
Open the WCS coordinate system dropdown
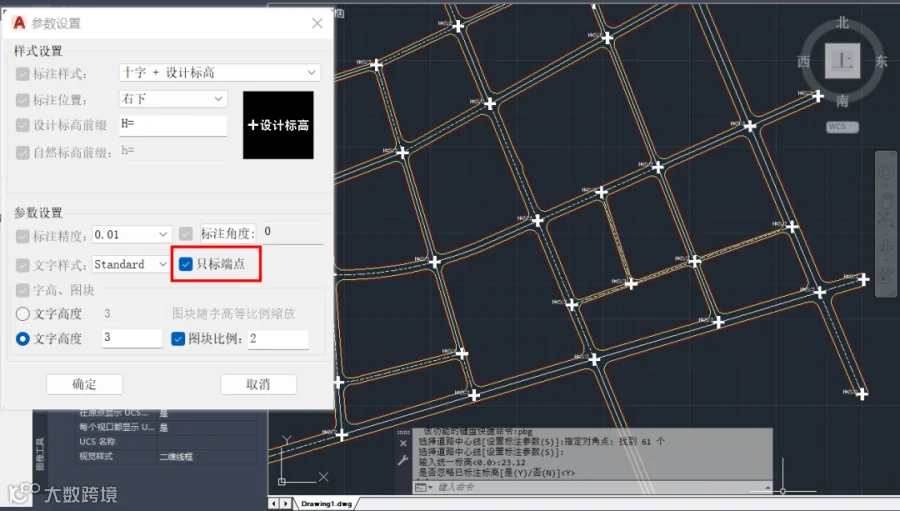[x=842, y=126]
